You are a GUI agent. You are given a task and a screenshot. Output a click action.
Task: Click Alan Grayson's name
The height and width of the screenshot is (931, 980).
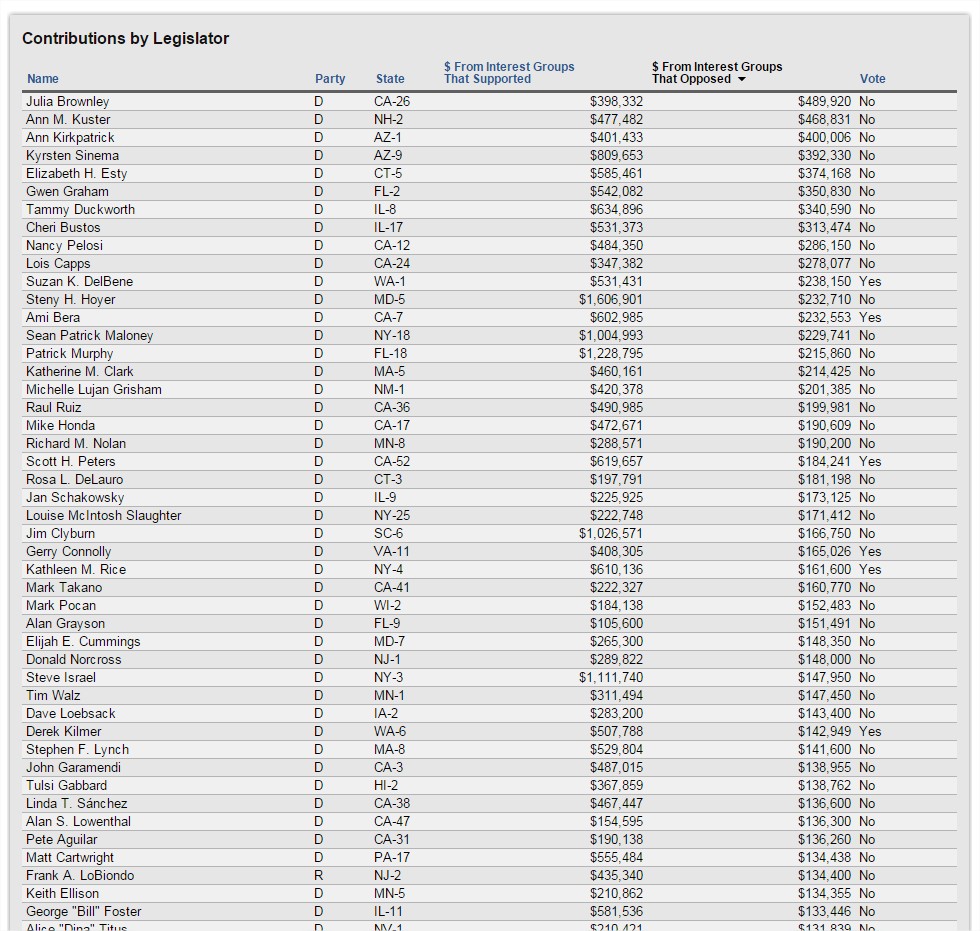point(65,624)
